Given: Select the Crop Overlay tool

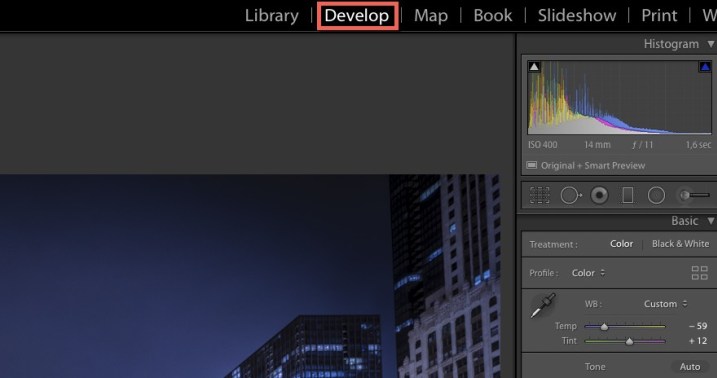Looking at the screenshot, I should tap(540, 195).
